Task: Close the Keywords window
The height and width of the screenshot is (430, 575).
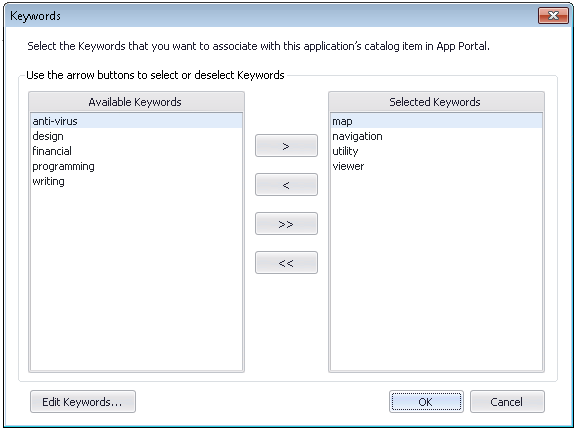Action: pos(553,15)
